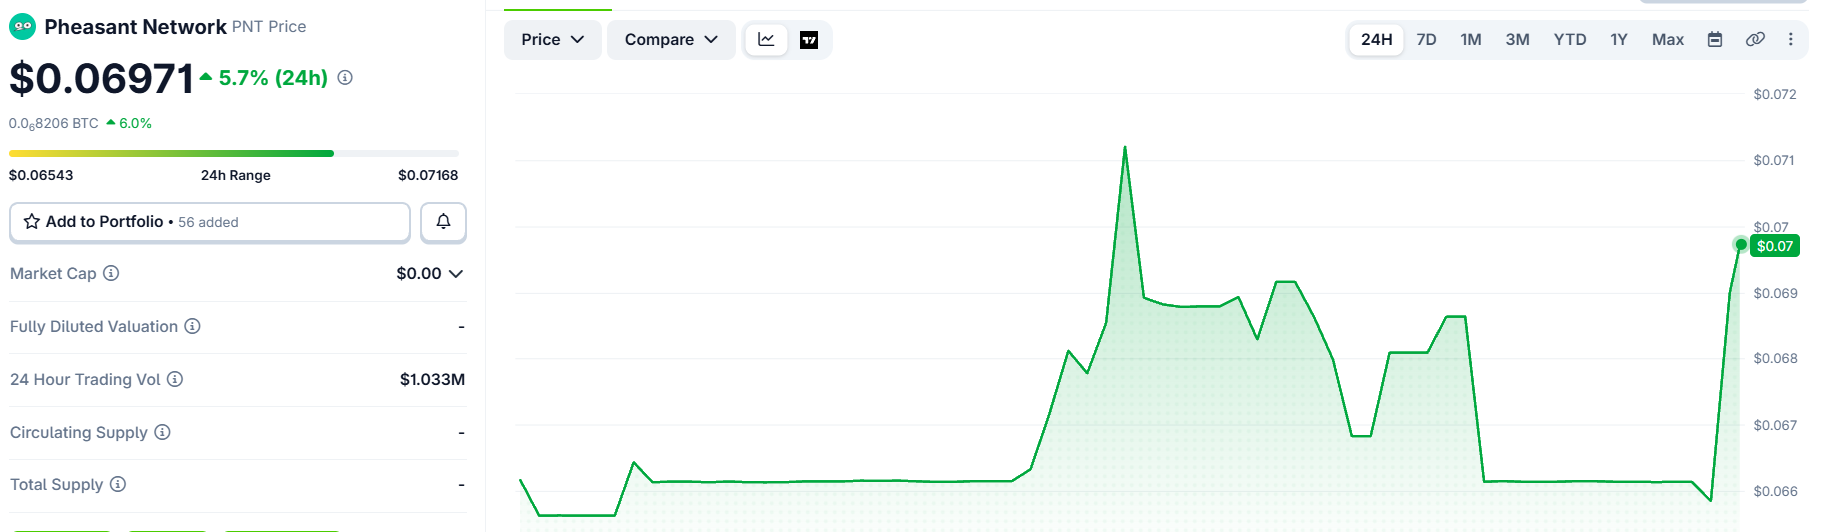This screenshot has width=1826, height=532.
Task: Click the 24h high $0.07168
Action: 428,175
